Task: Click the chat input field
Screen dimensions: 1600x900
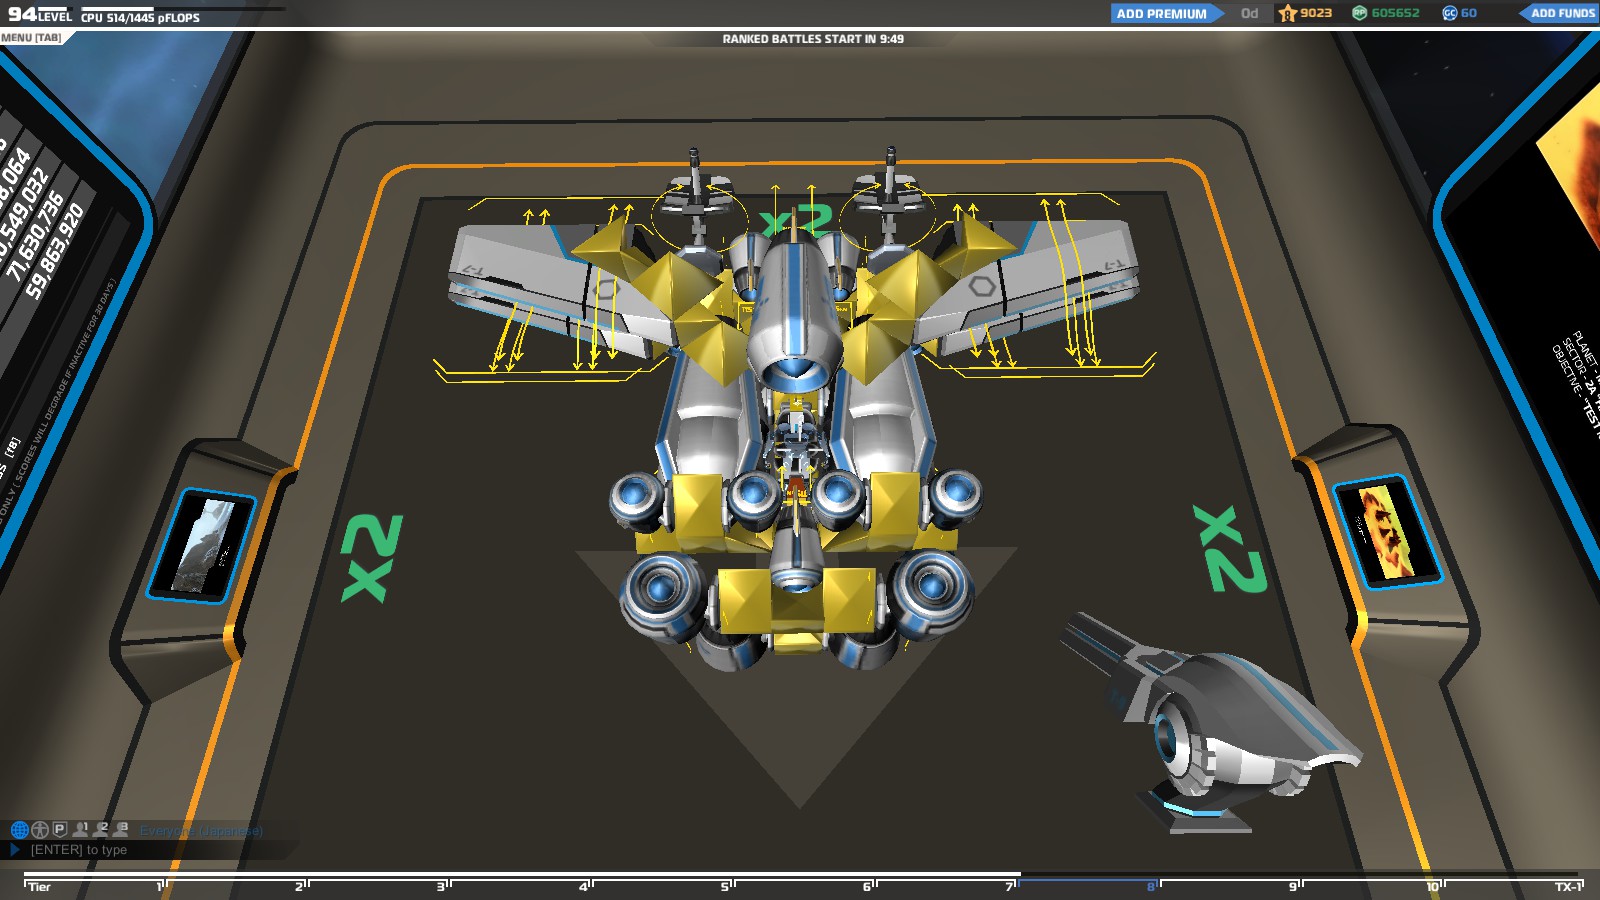Action: [150, 850]
